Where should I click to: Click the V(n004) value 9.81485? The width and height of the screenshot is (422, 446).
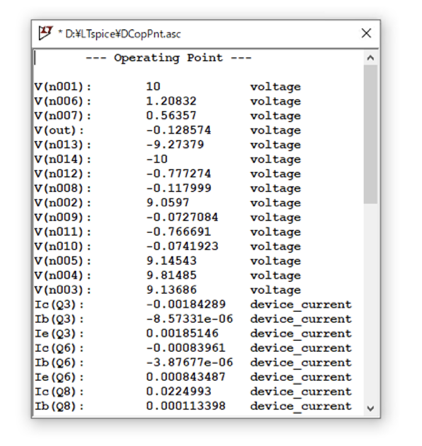point(171,276)
